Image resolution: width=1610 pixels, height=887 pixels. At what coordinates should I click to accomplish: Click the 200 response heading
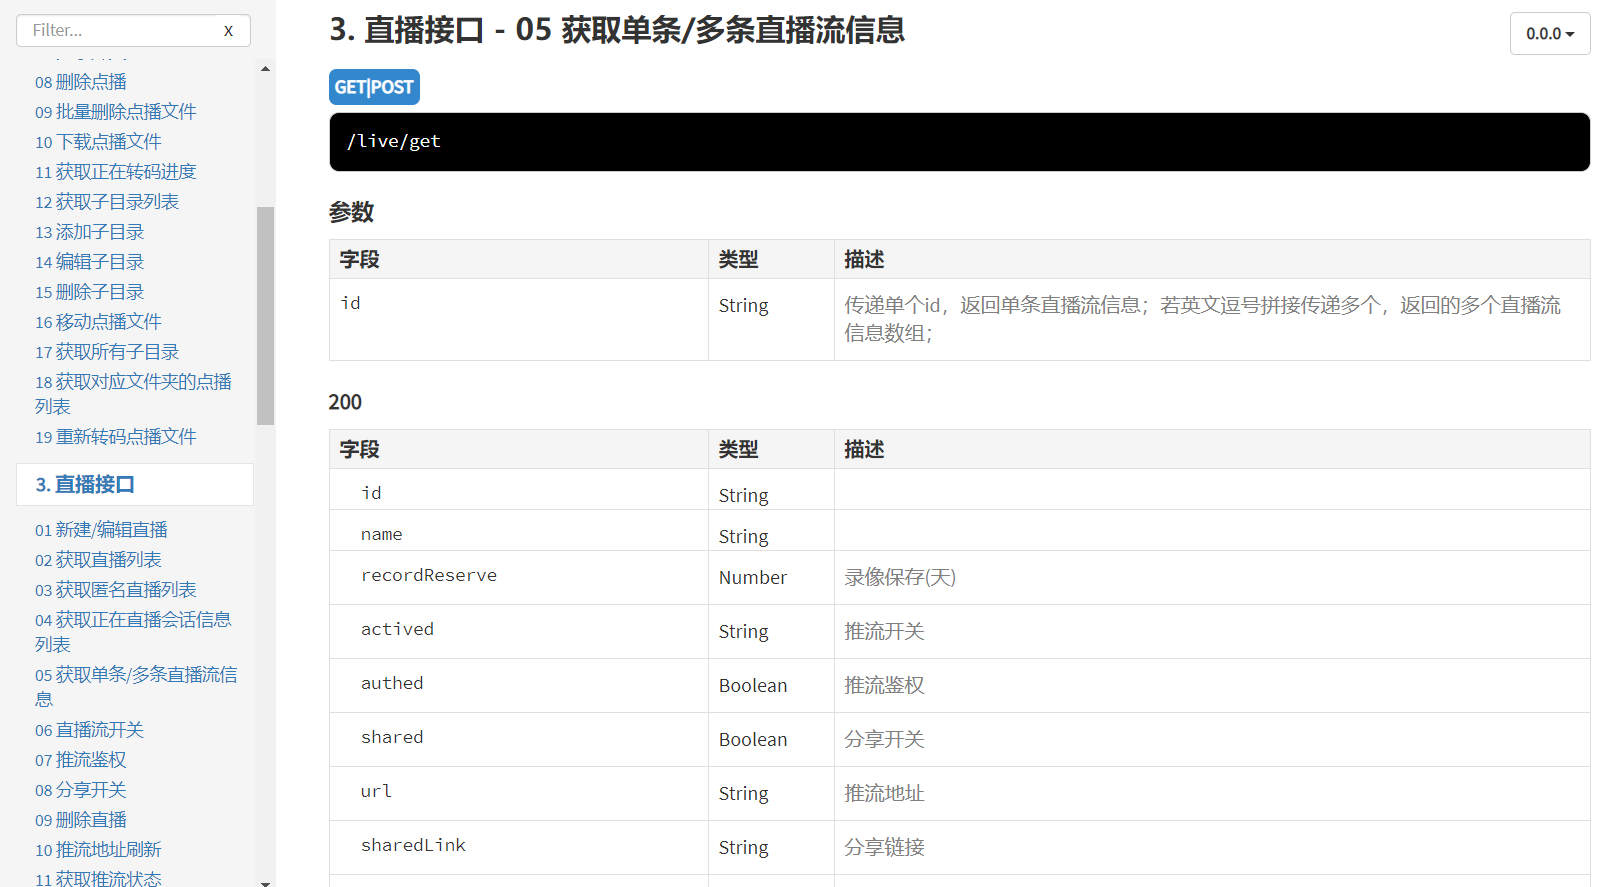point(345,402)
